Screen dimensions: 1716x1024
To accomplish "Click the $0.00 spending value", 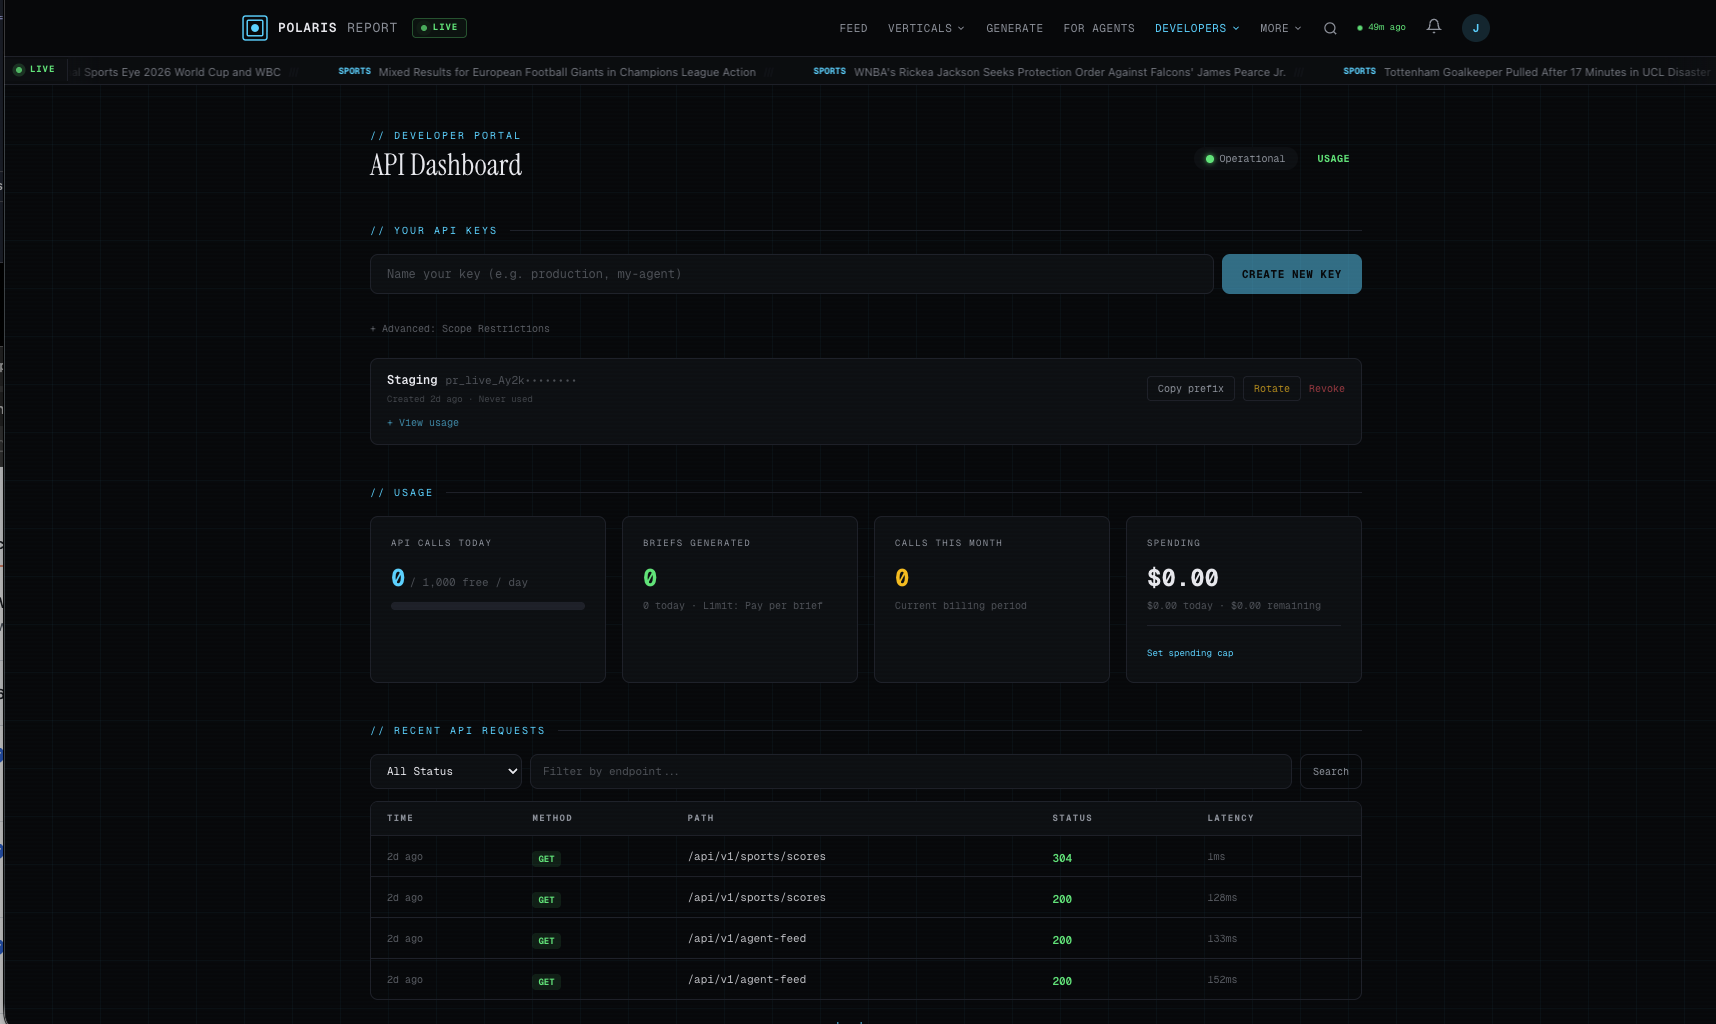I will 1183,578.
